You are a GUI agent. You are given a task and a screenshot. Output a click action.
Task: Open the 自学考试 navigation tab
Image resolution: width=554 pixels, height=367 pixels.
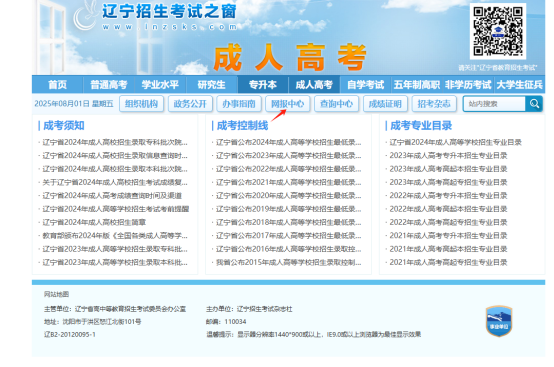pos(365,85)
